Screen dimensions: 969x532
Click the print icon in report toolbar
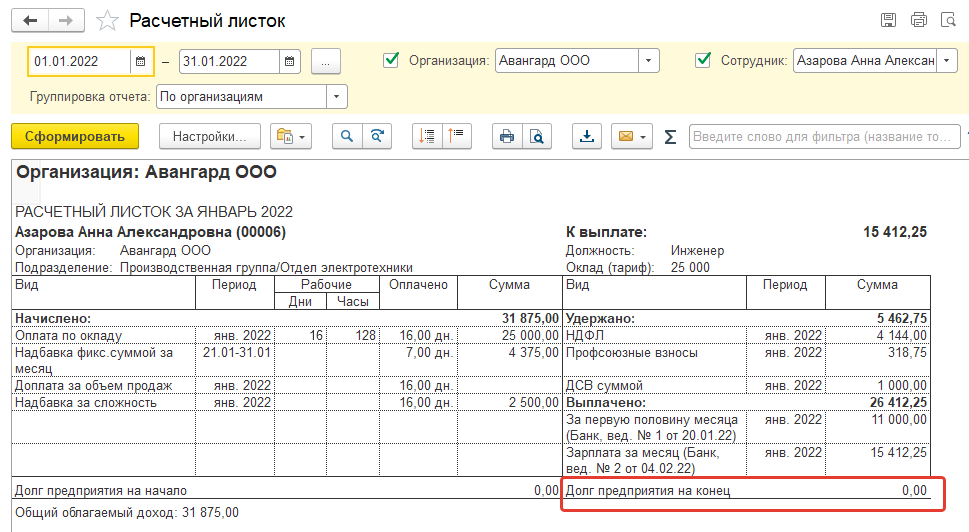pyautogui.click(x=507, y=137)
